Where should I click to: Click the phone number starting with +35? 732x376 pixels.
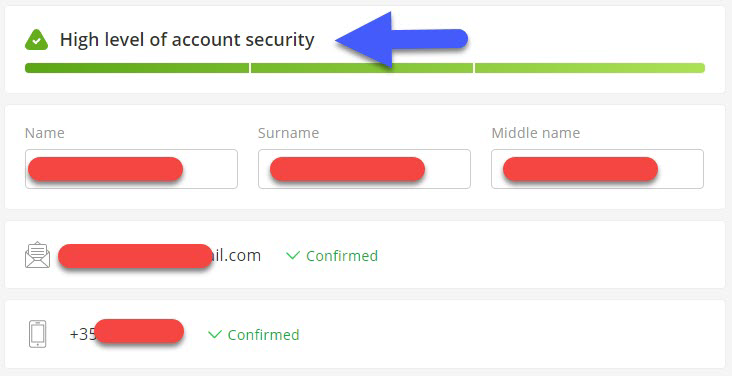pos(127,334)
